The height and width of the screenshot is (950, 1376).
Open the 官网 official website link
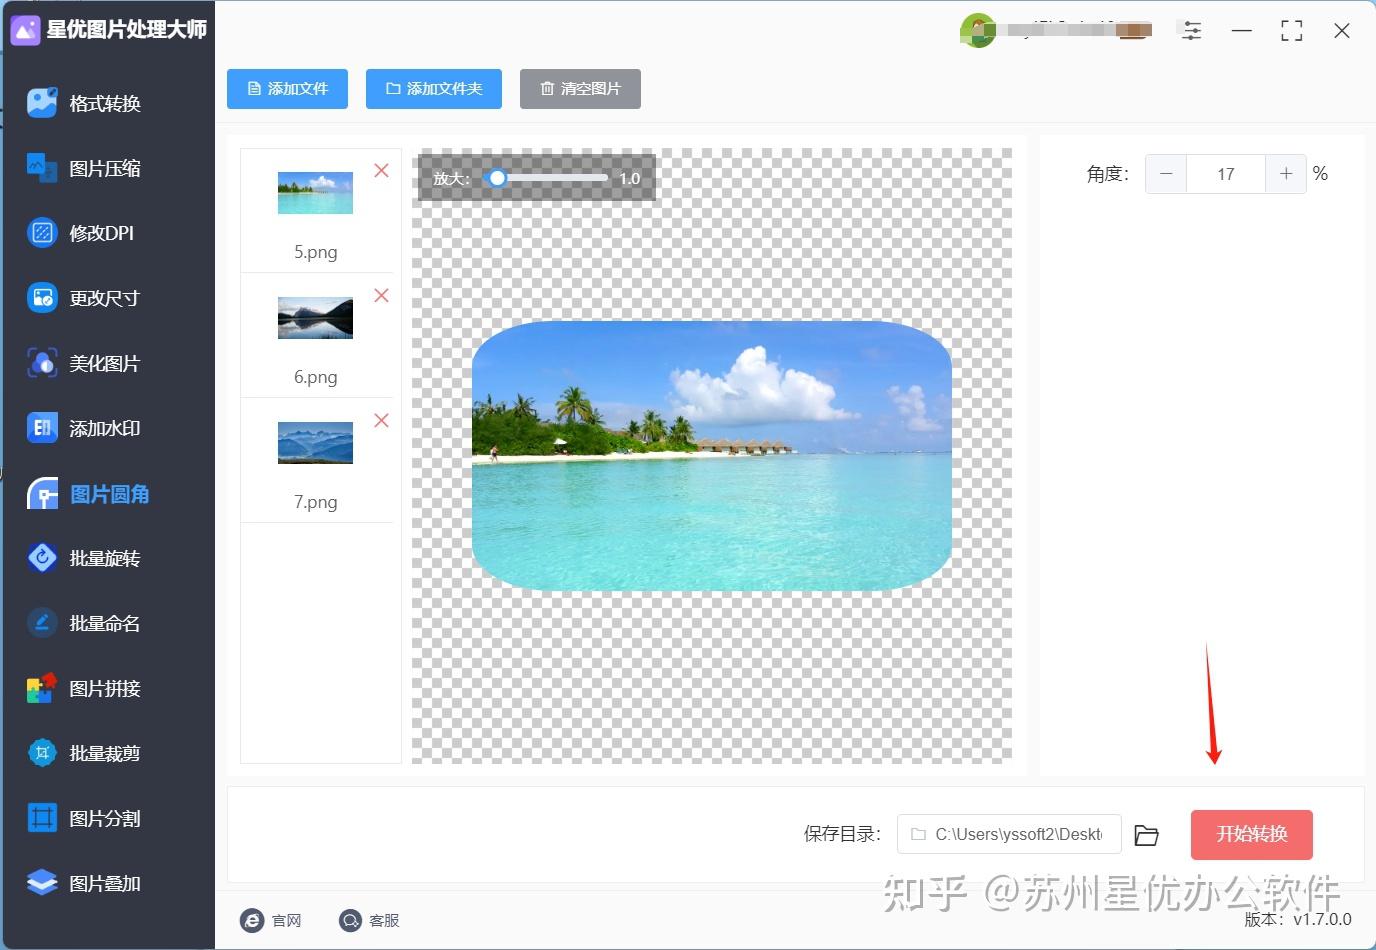coord(272,920)
